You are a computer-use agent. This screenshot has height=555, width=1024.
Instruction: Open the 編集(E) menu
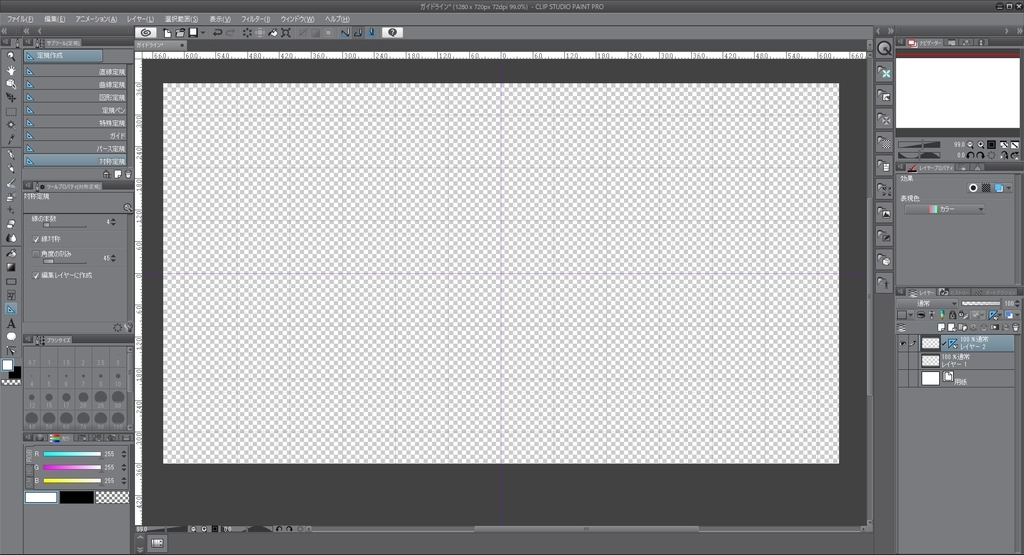(55, 19)
